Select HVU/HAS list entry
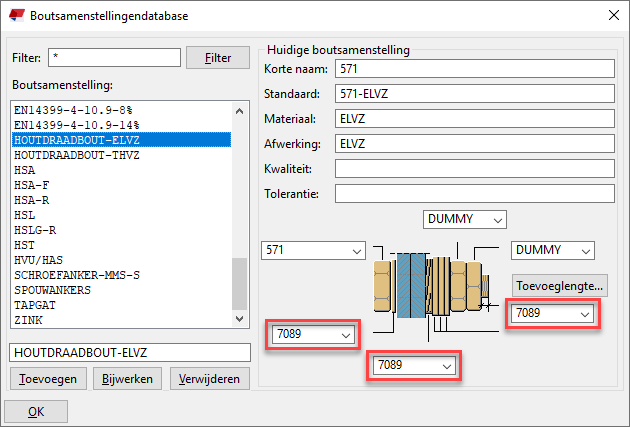 click(x=121, y=260)
